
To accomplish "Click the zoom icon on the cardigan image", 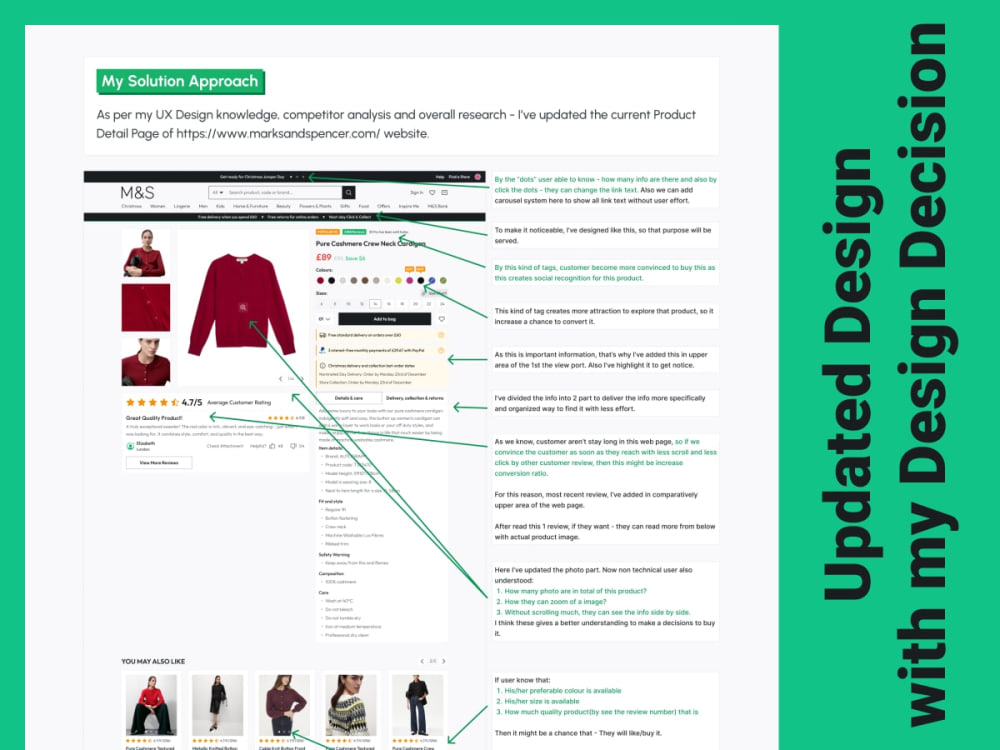I will (x=242, y=307).
